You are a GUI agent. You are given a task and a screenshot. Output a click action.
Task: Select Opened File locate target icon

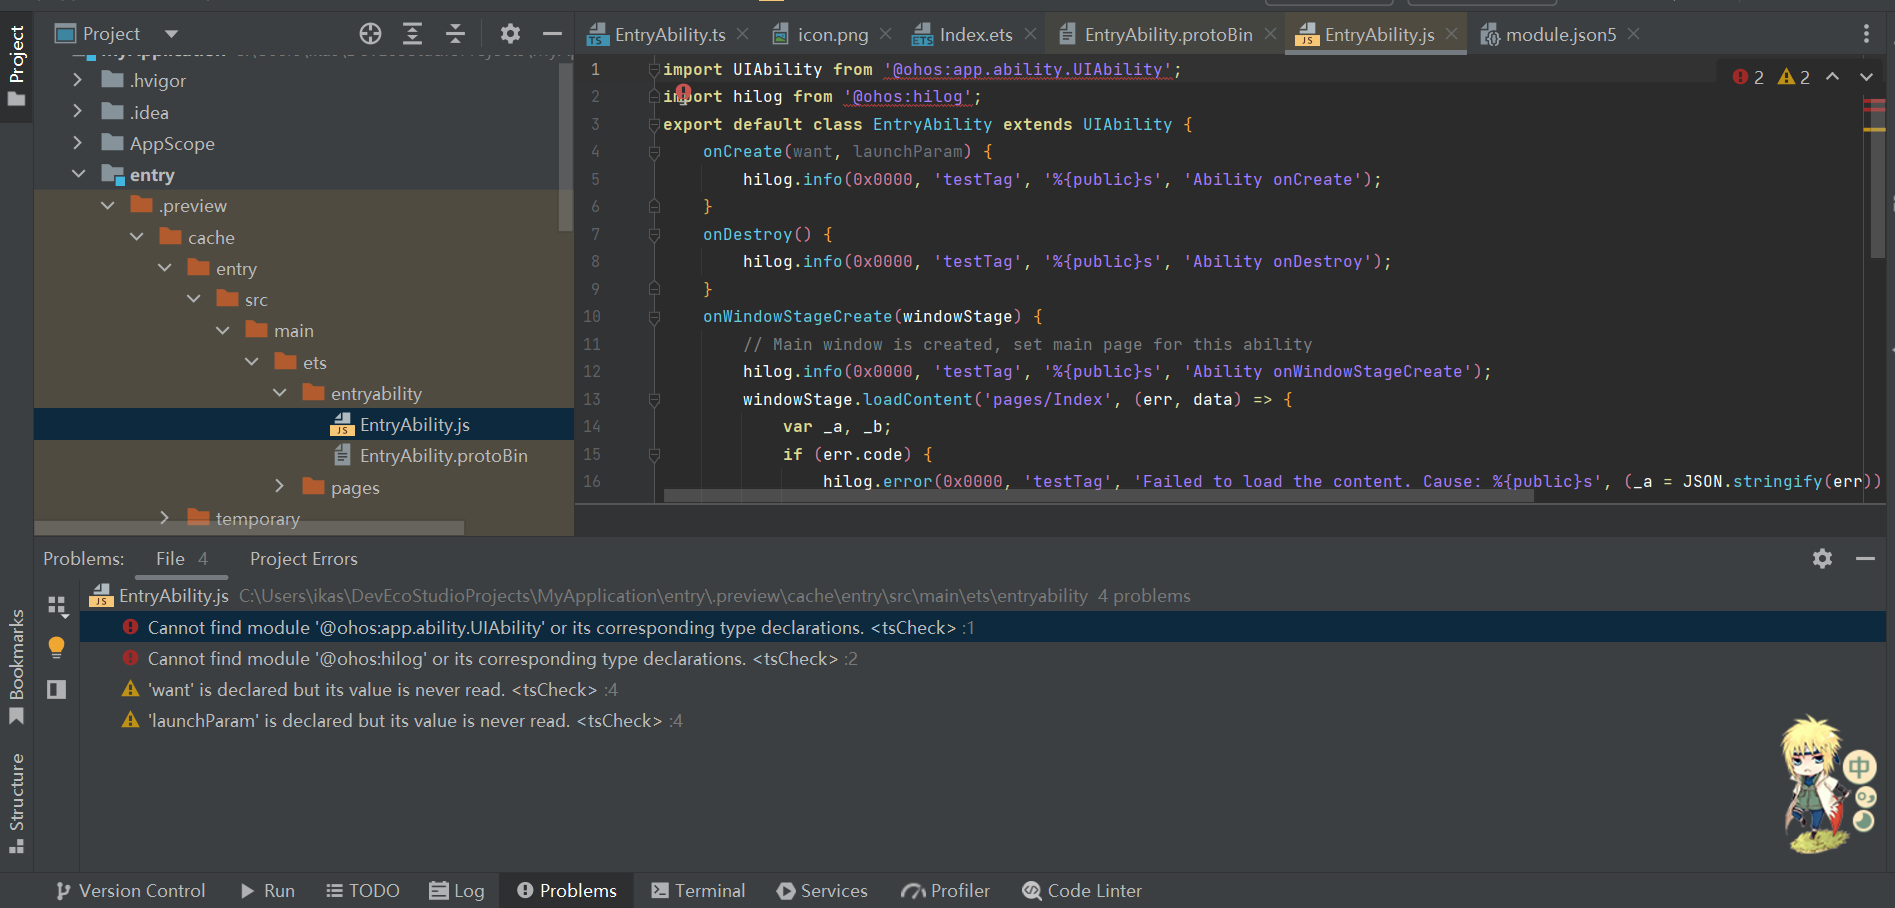pos(370,34)
